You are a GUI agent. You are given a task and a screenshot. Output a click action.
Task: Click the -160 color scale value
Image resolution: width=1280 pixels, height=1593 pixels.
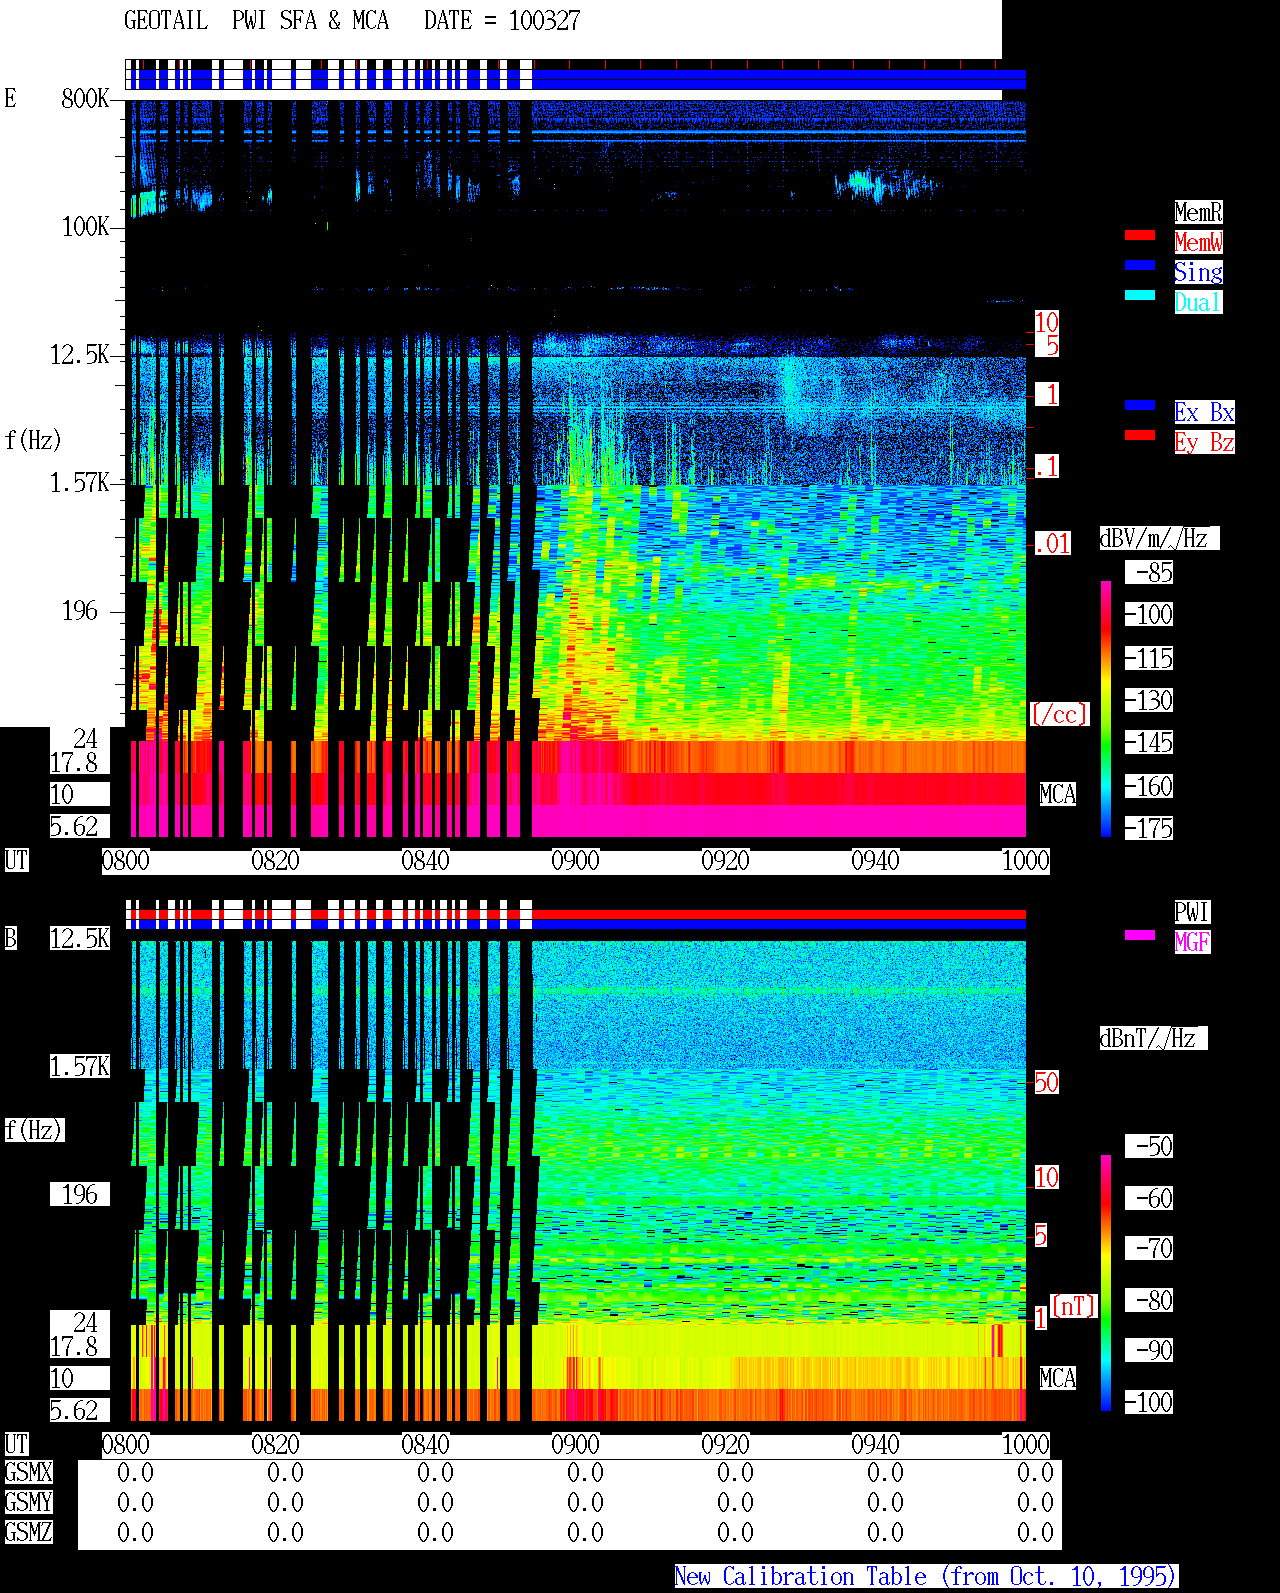click(1150, 786)
